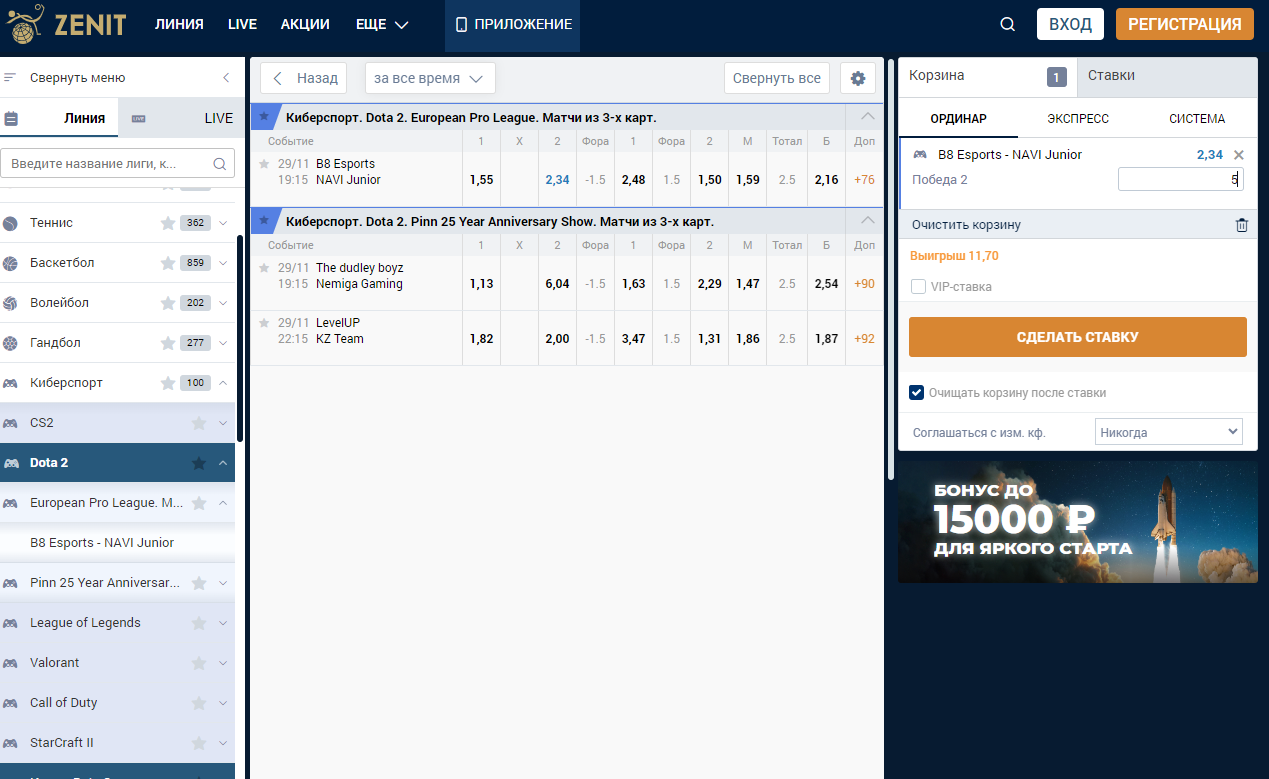Star The dudley boyz match row

(x=264, y=267)
